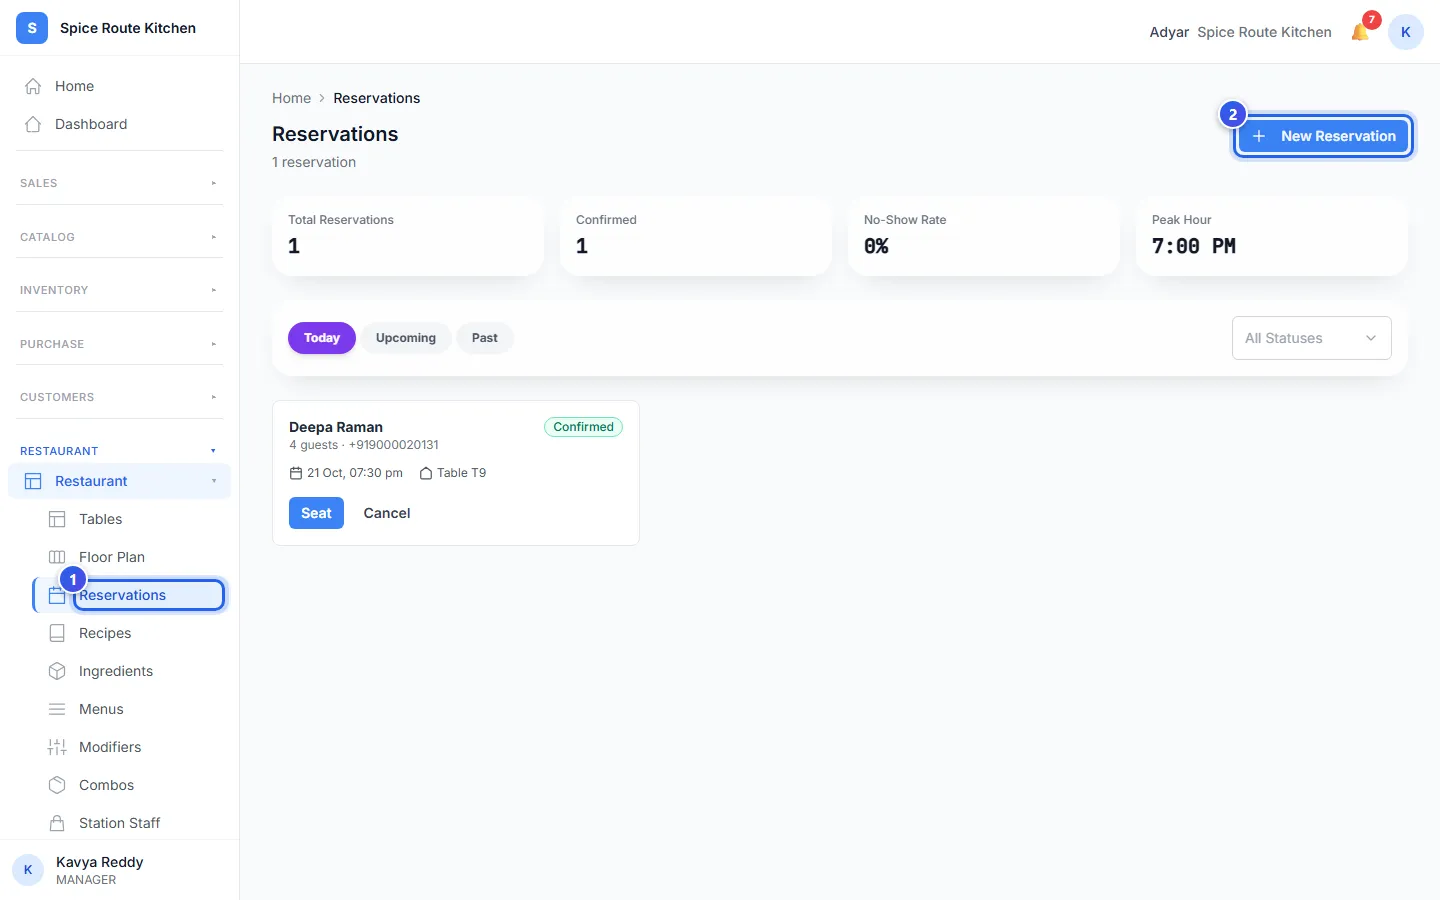Expand the Catalog section

(120, 237)
